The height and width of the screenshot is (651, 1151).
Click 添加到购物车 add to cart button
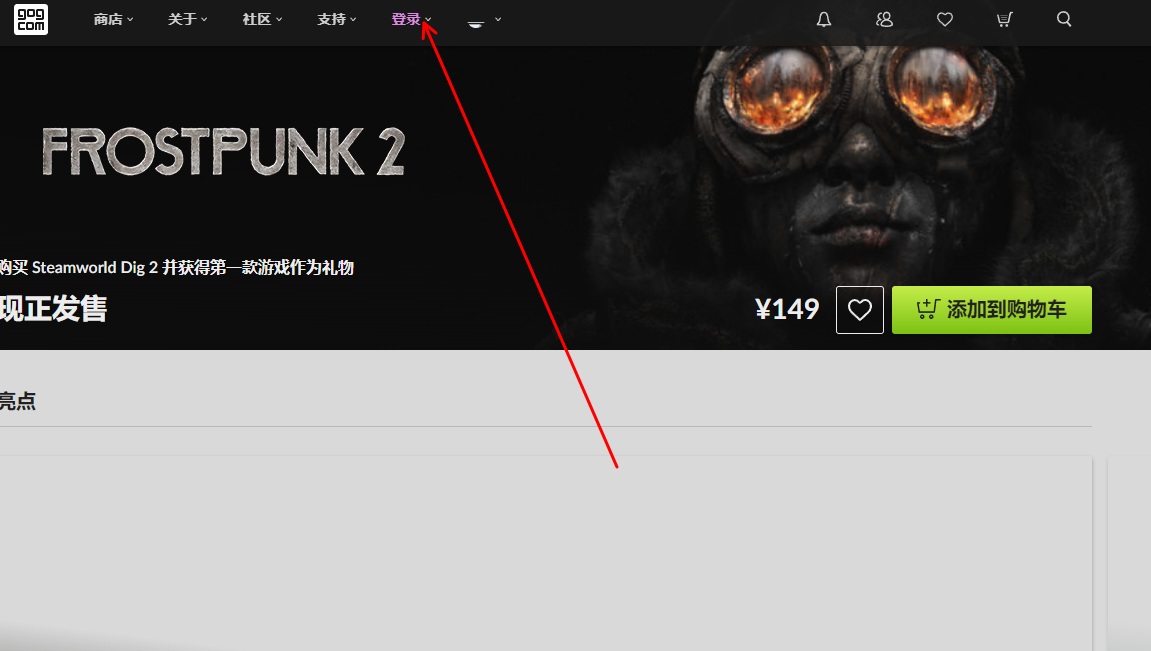[992, 310]
